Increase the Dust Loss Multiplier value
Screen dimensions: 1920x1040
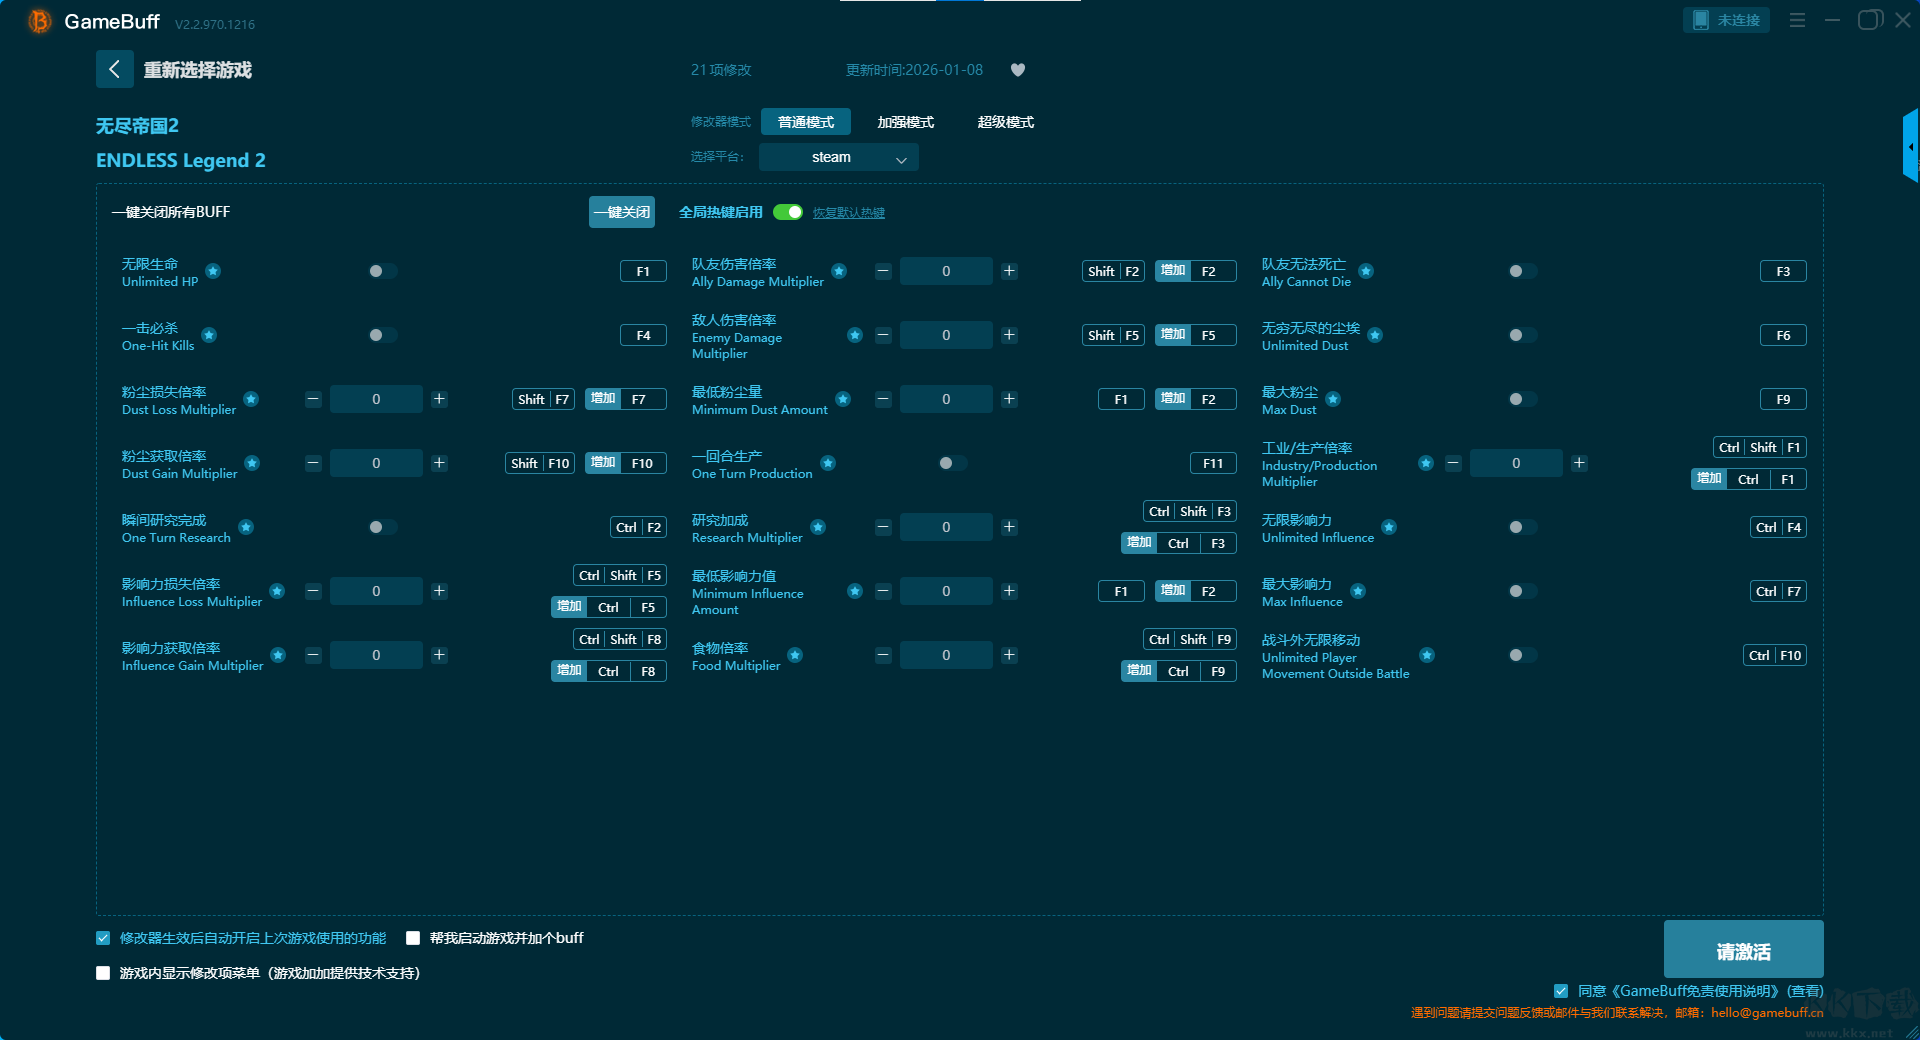(x=439, y=399)
